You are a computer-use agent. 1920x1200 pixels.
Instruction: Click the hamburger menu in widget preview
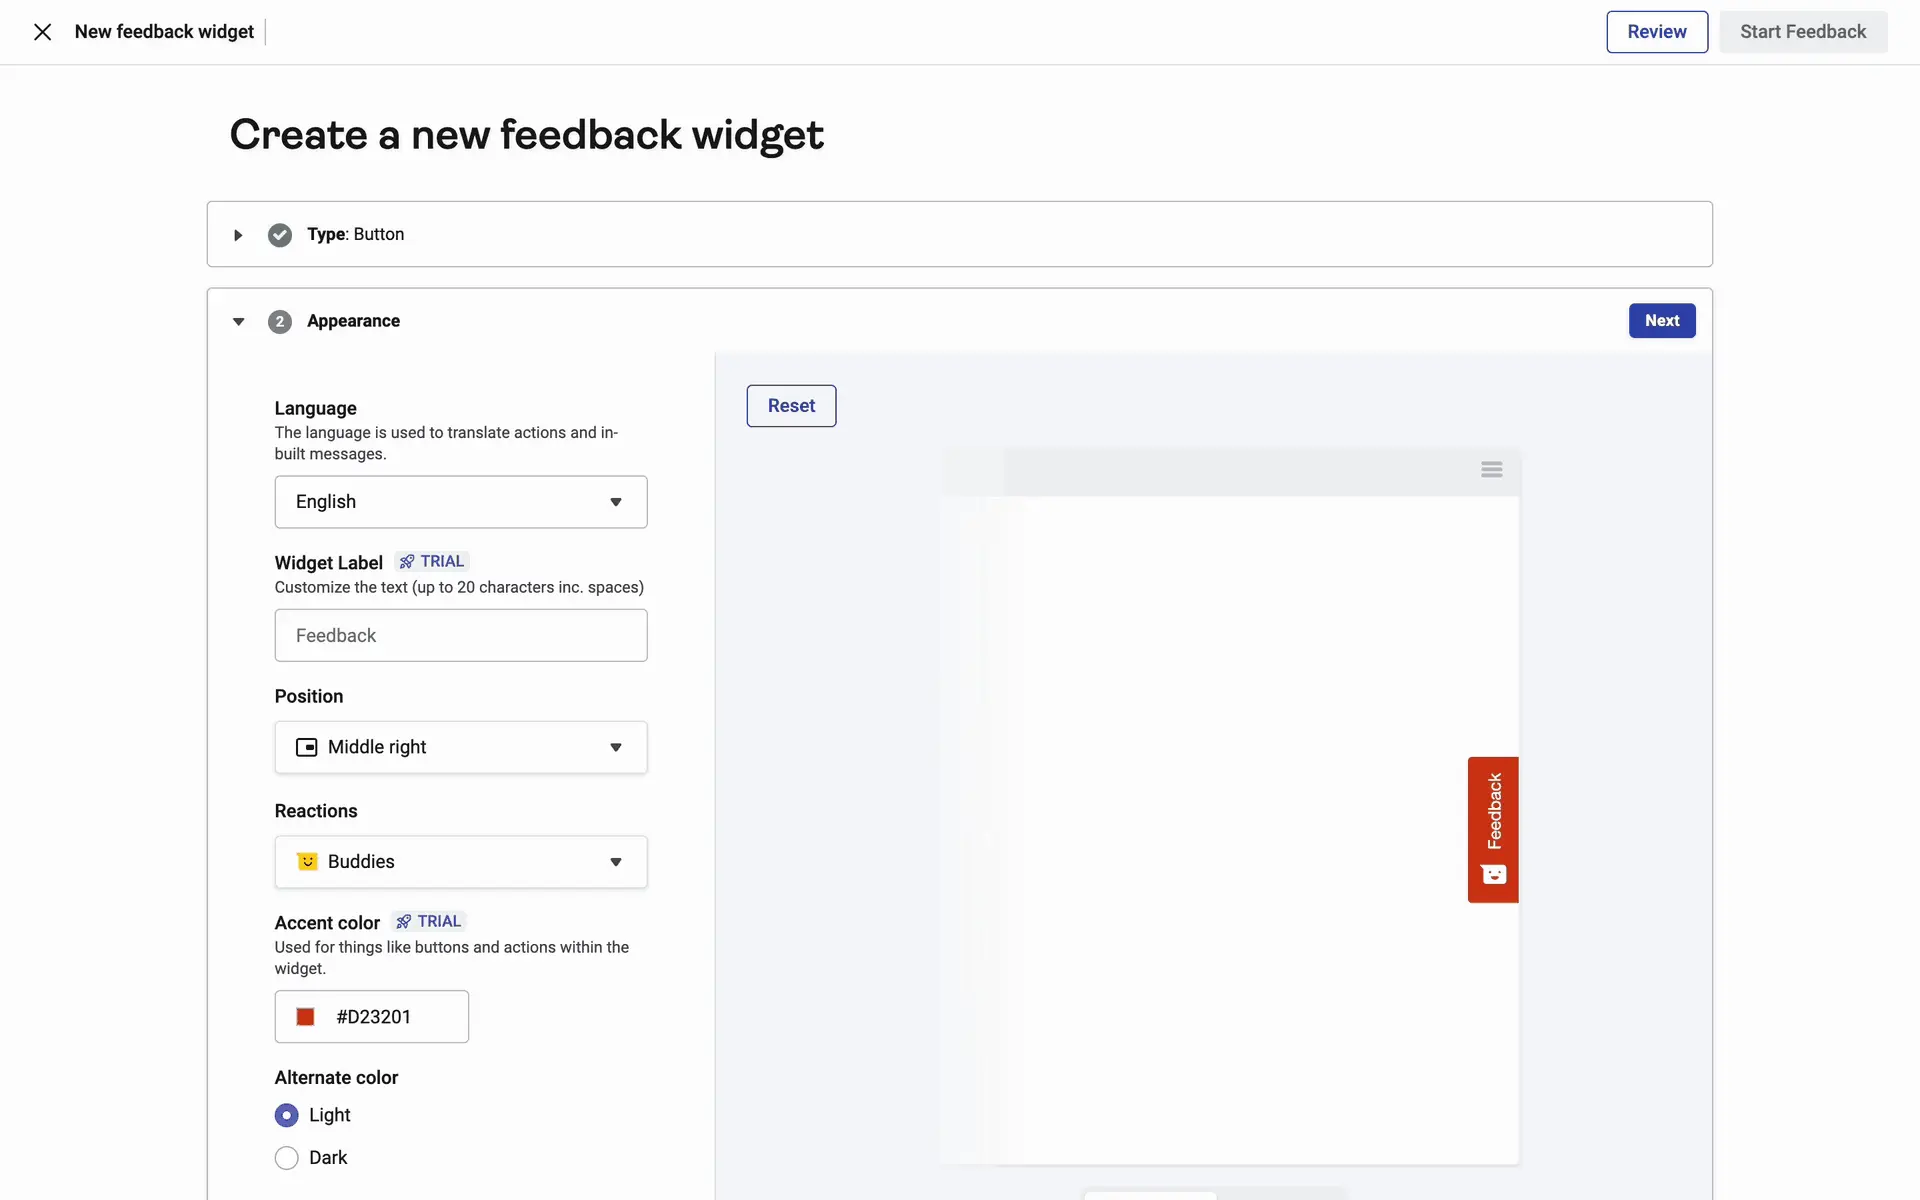coord(1491,470)
